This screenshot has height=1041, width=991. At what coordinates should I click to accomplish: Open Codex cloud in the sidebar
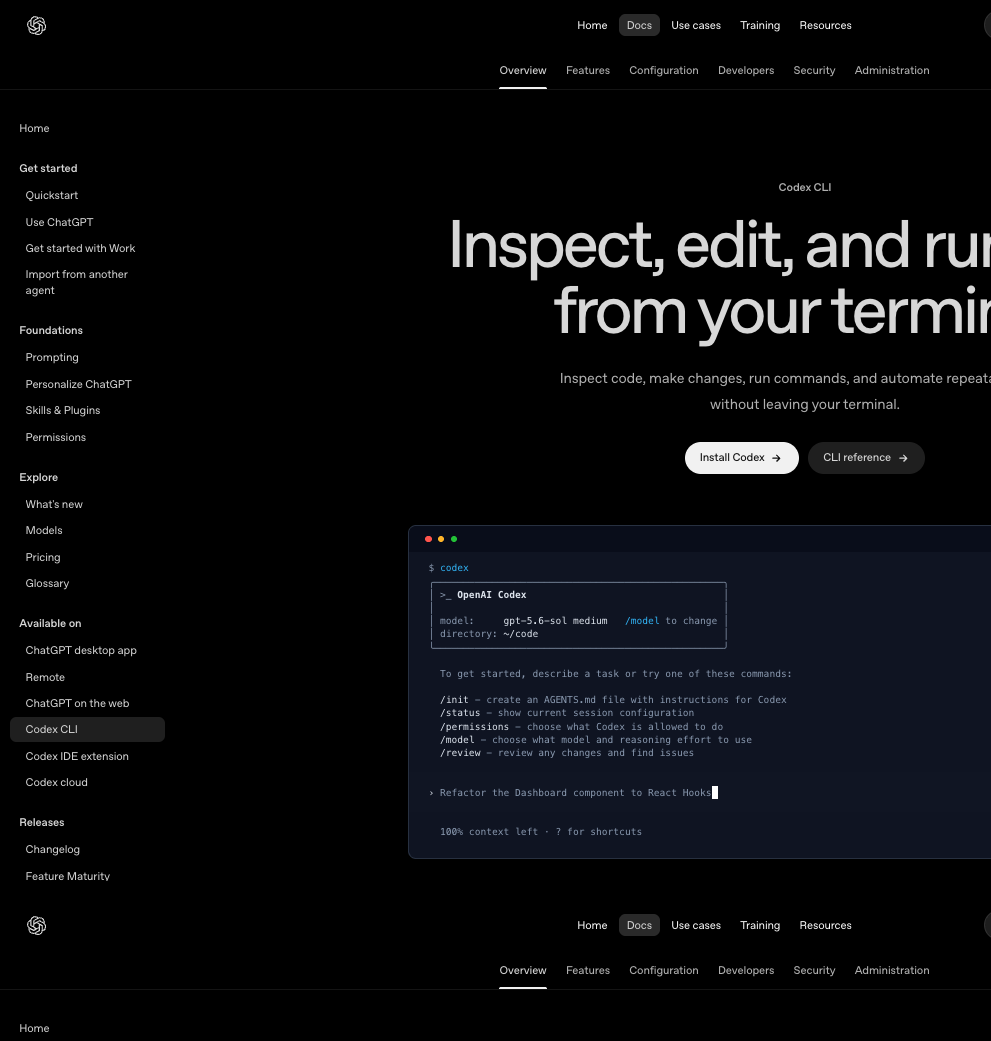56,782
